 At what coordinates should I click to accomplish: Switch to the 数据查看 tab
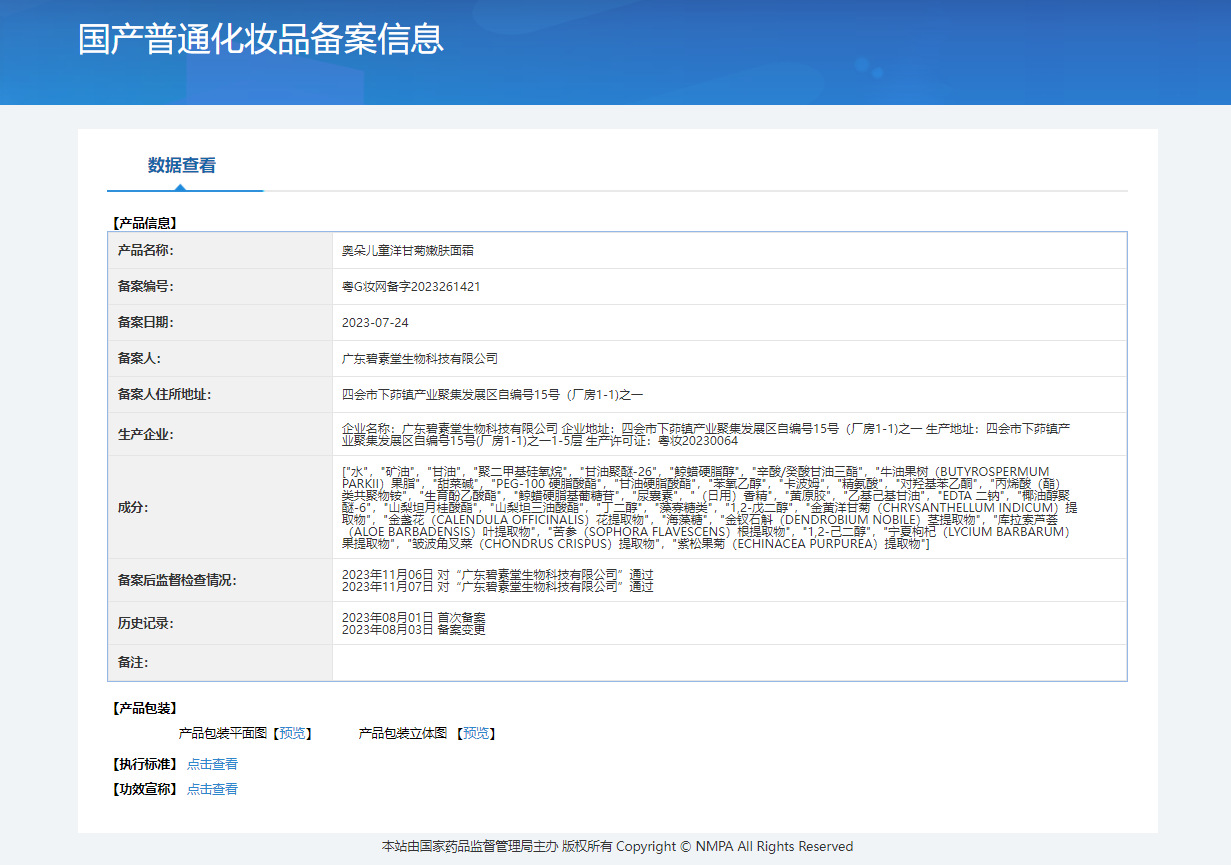(182, 166)
